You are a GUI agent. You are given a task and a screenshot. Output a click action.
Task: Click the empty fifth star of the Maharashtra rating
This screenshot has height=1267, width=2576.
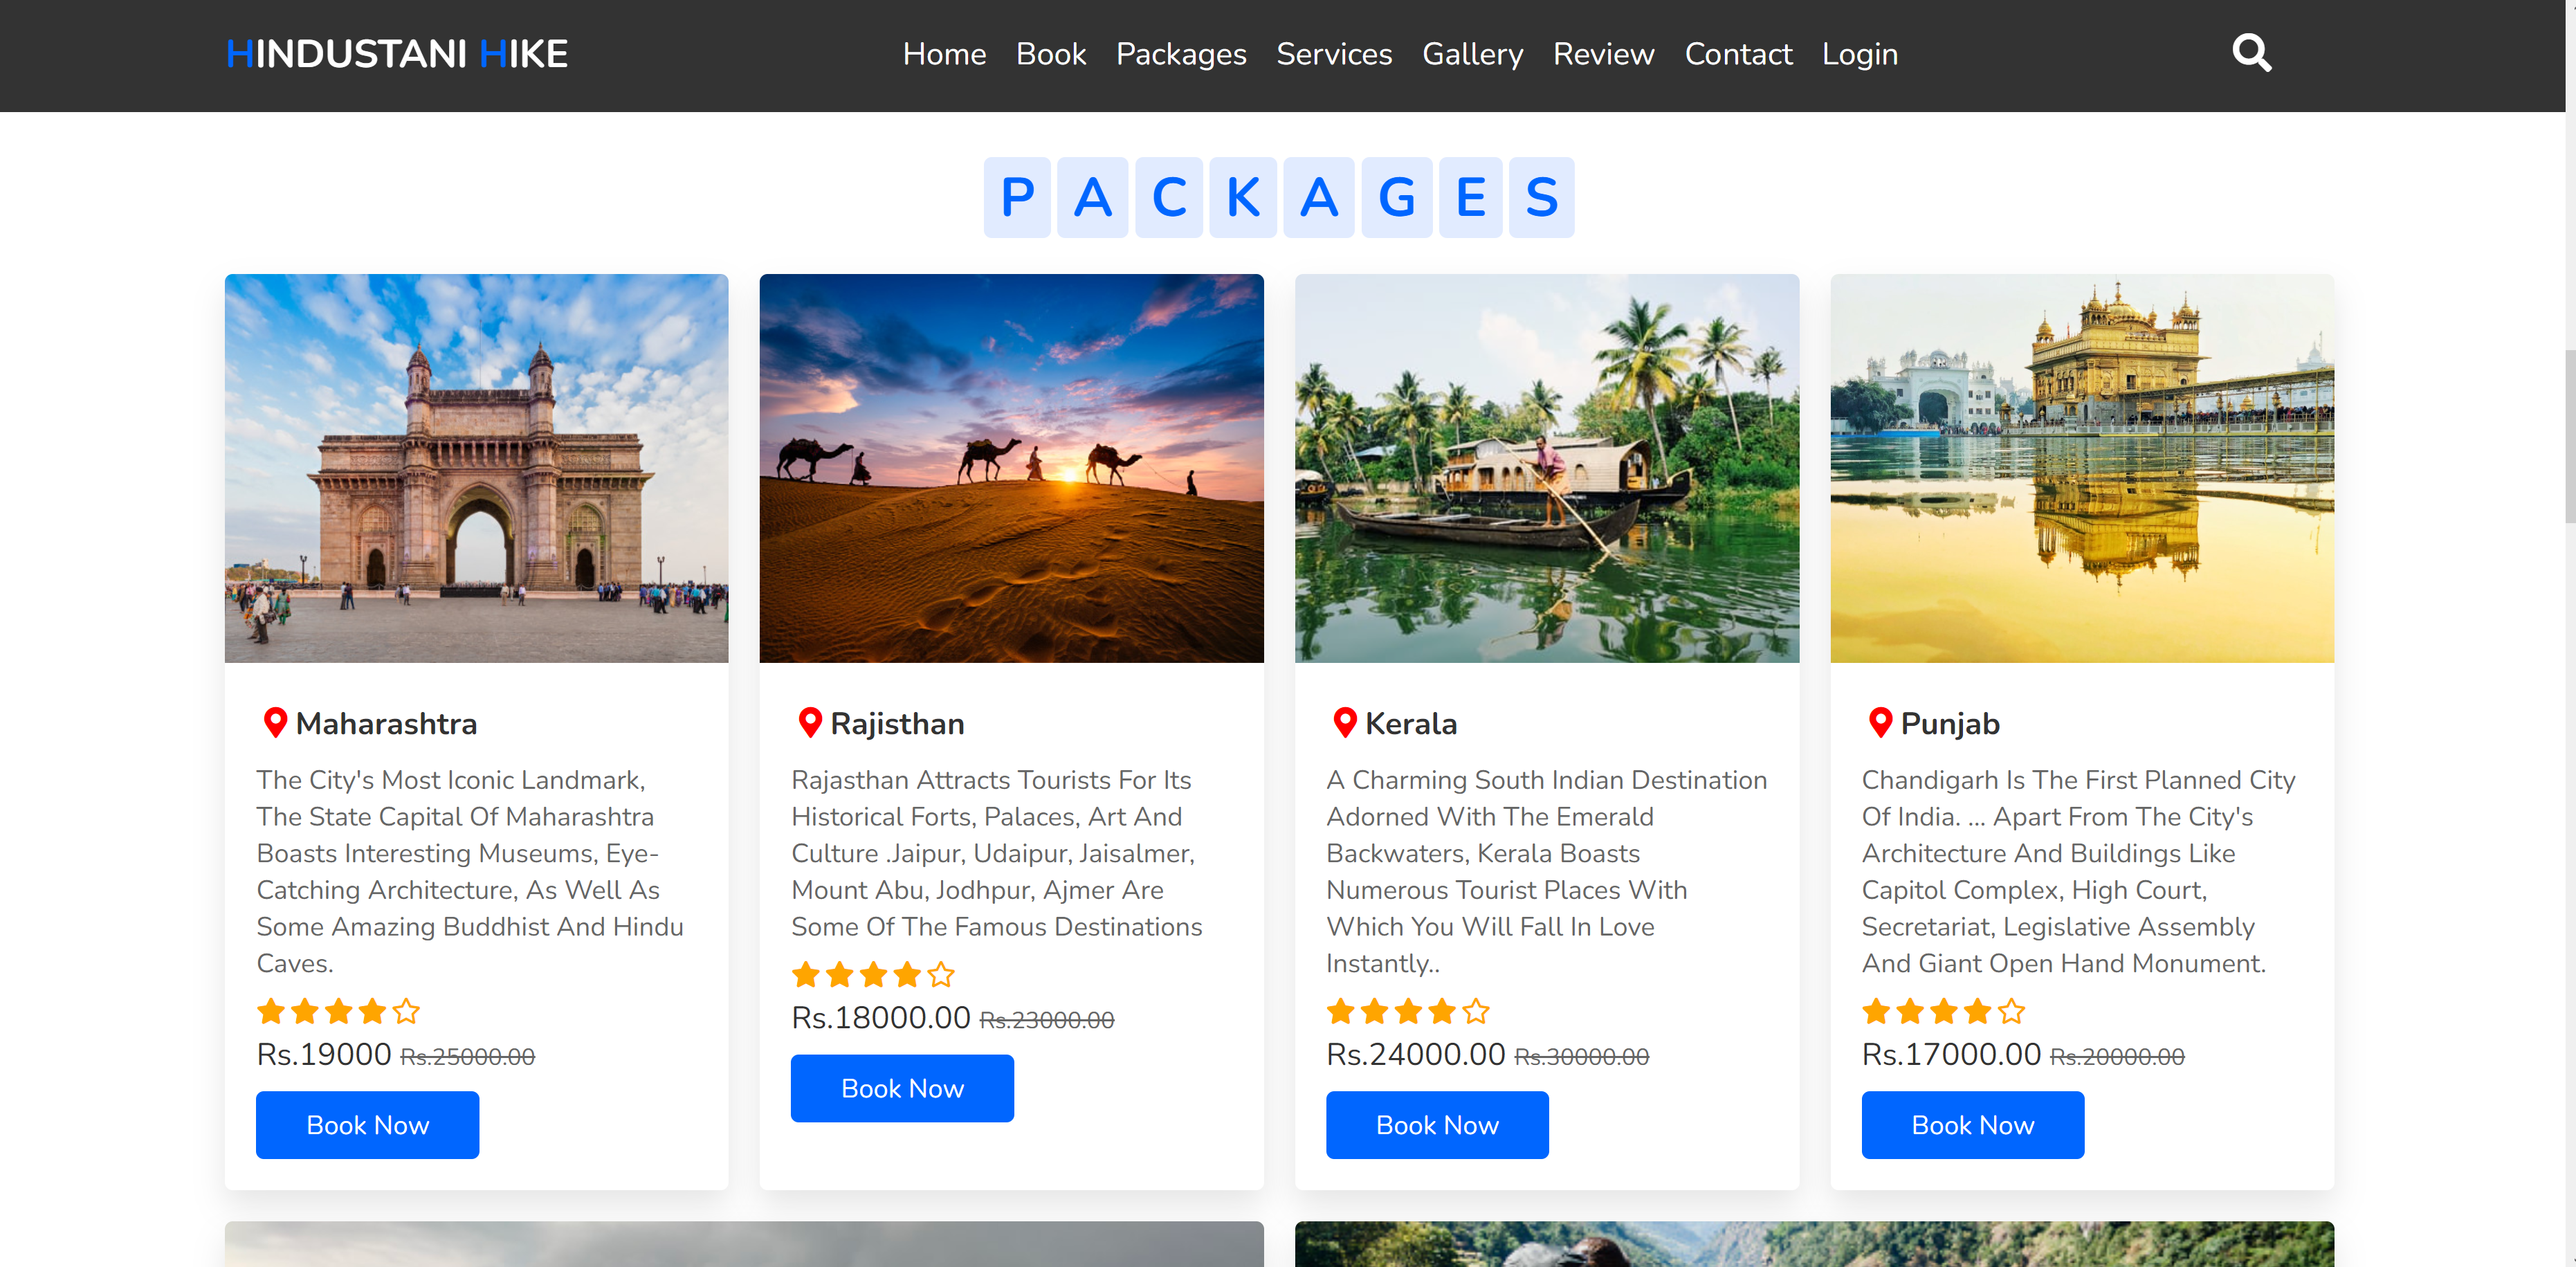coord(406,1011)
